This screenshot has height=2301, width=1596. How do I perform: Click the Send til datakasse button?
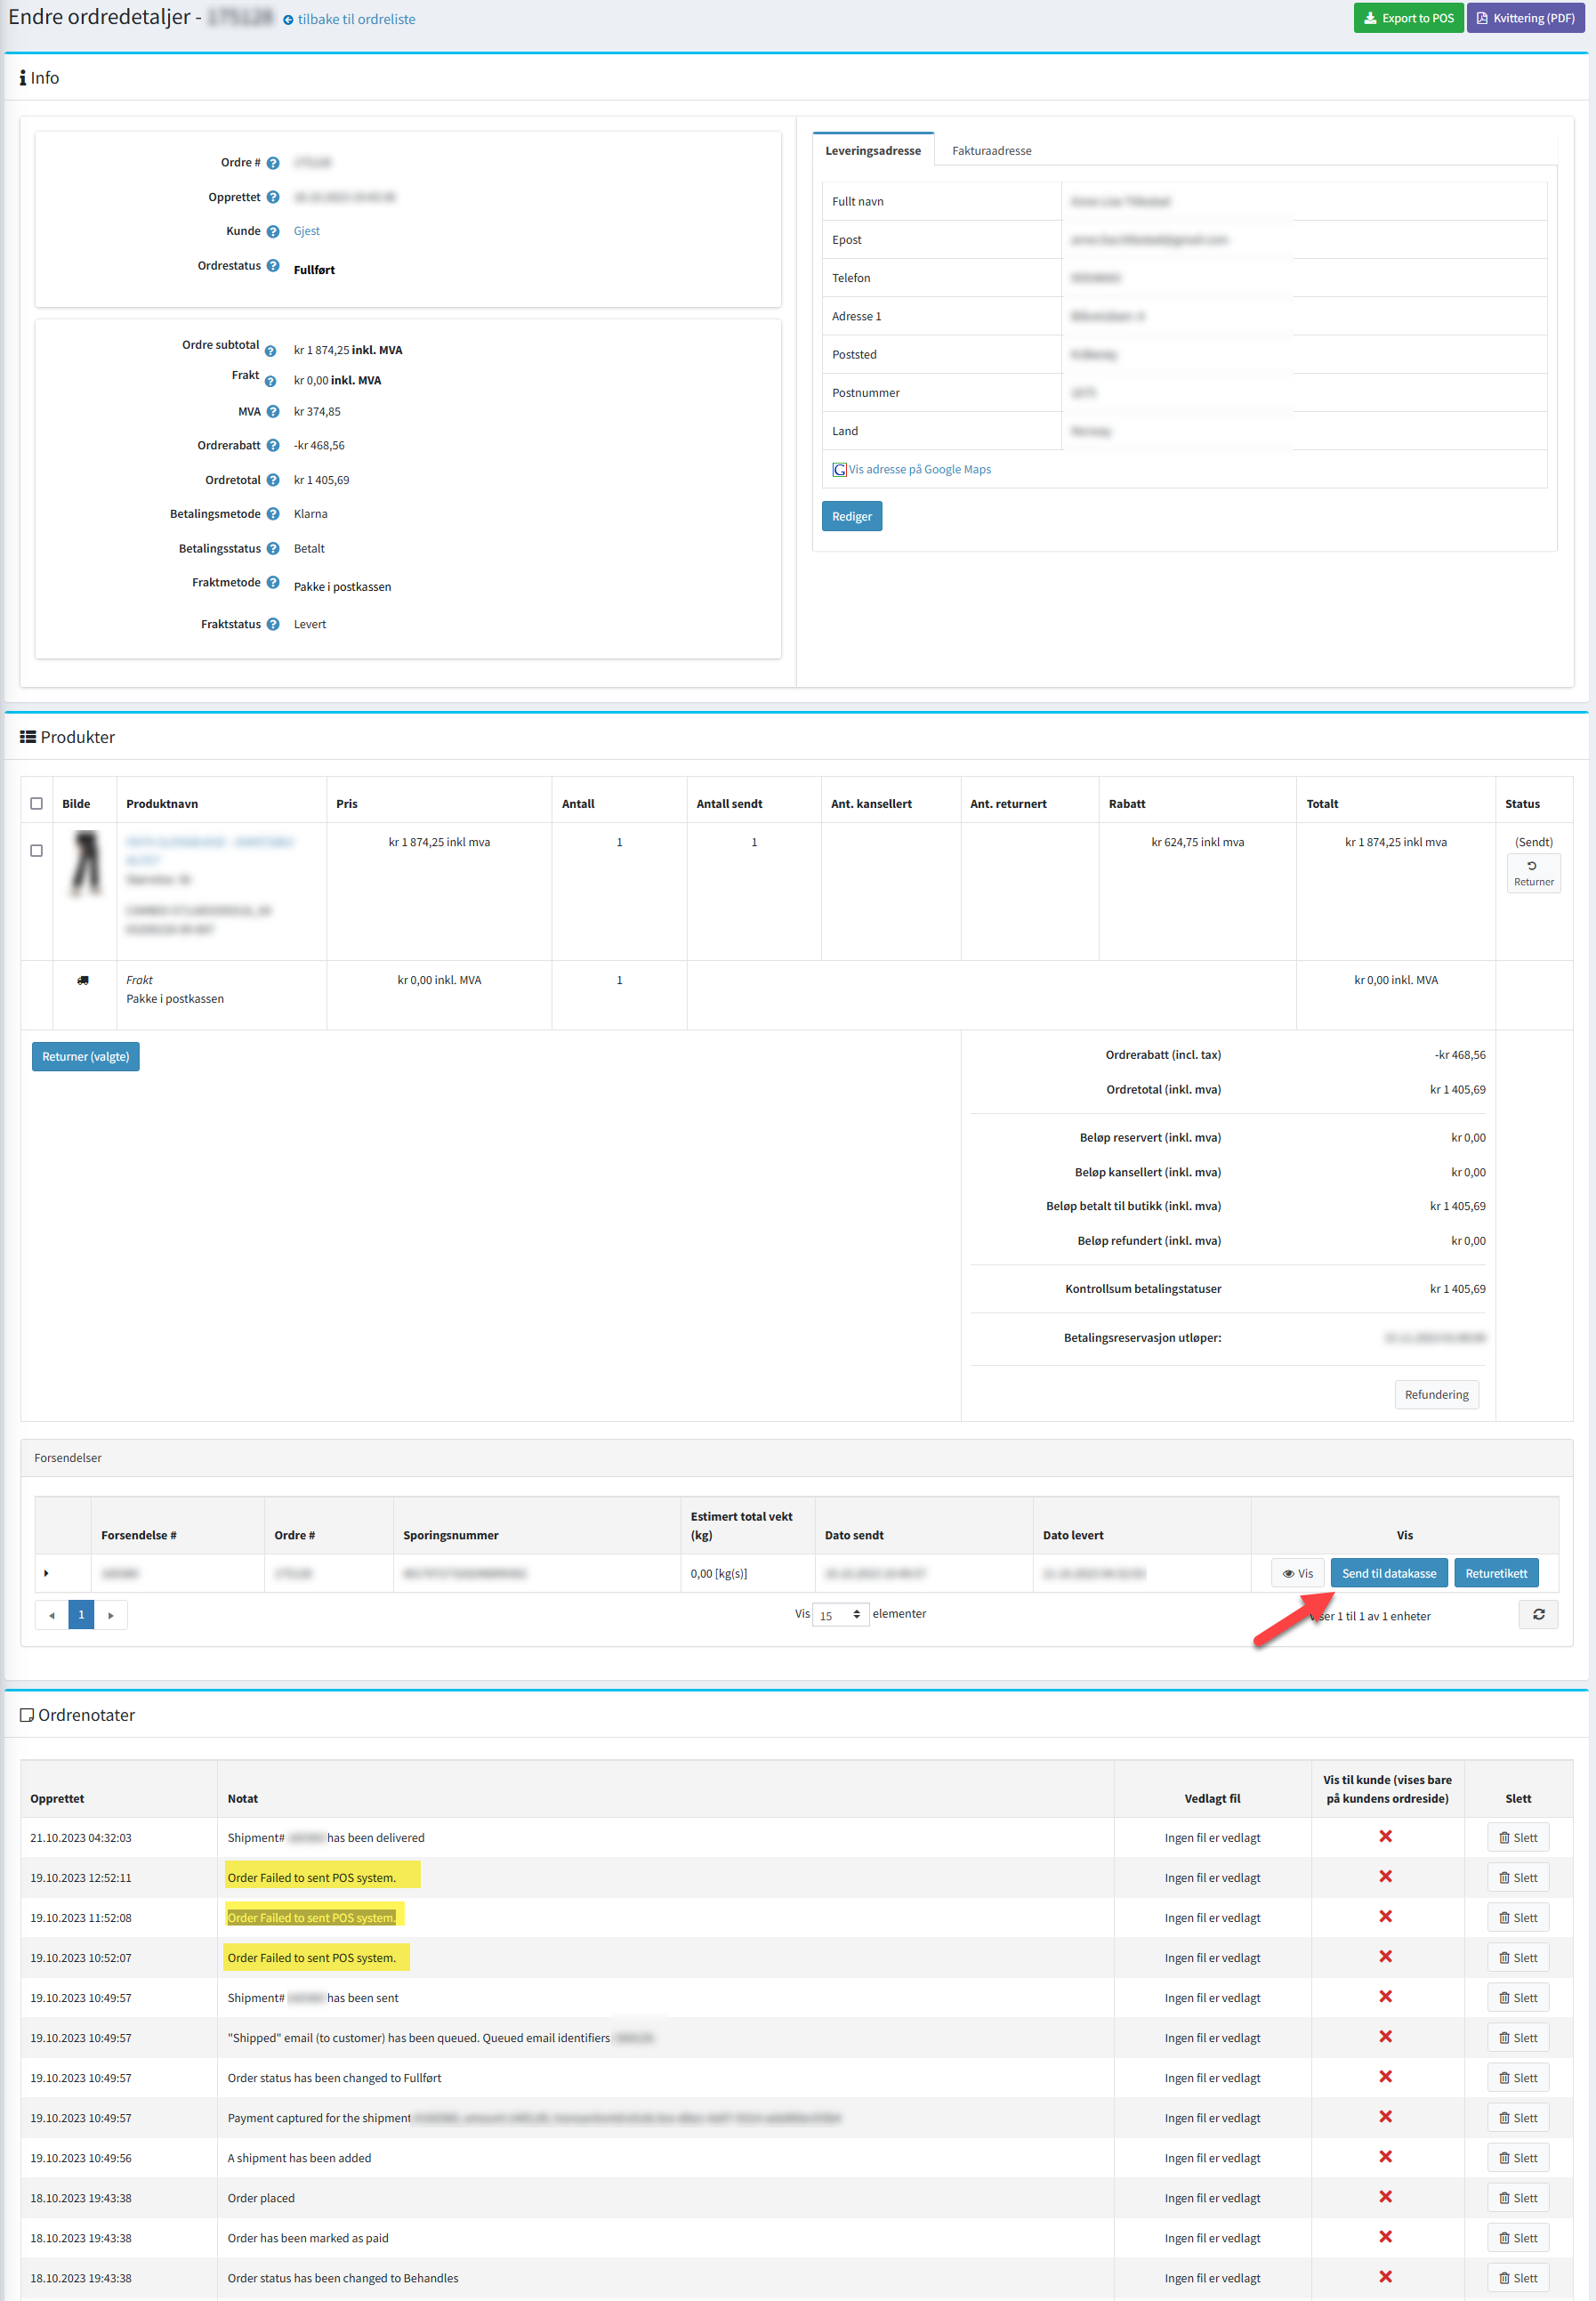1388,1573
